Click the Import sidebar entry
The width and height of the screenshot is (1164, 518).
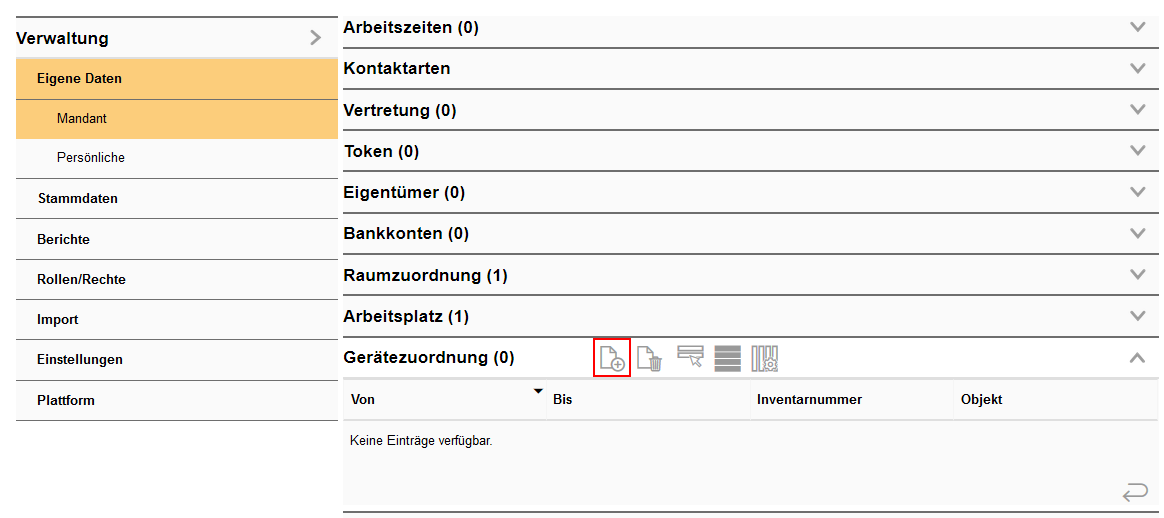pos(58,319)
